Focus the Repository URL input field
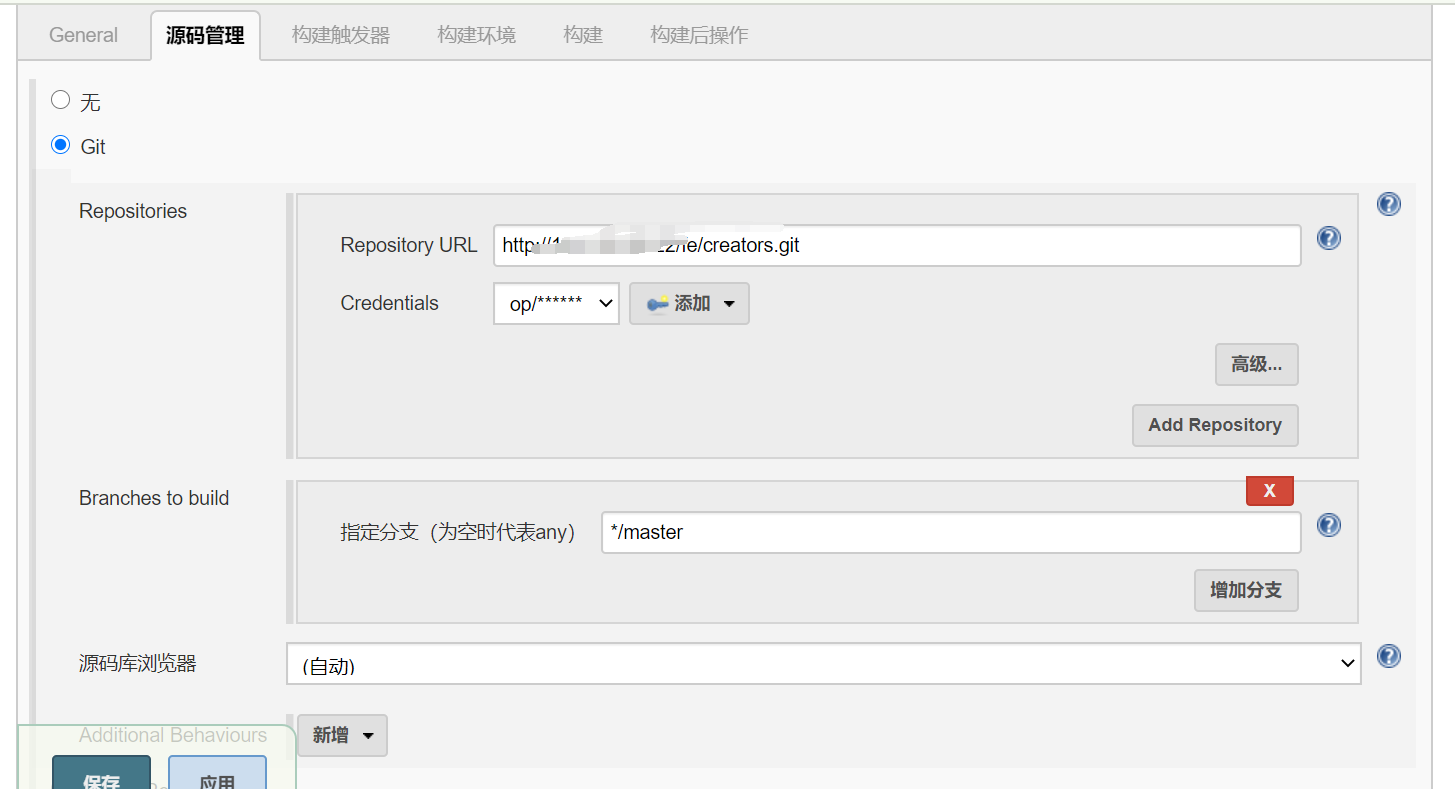The height and width of the screenshot is (789, 1455). point(897,245)
